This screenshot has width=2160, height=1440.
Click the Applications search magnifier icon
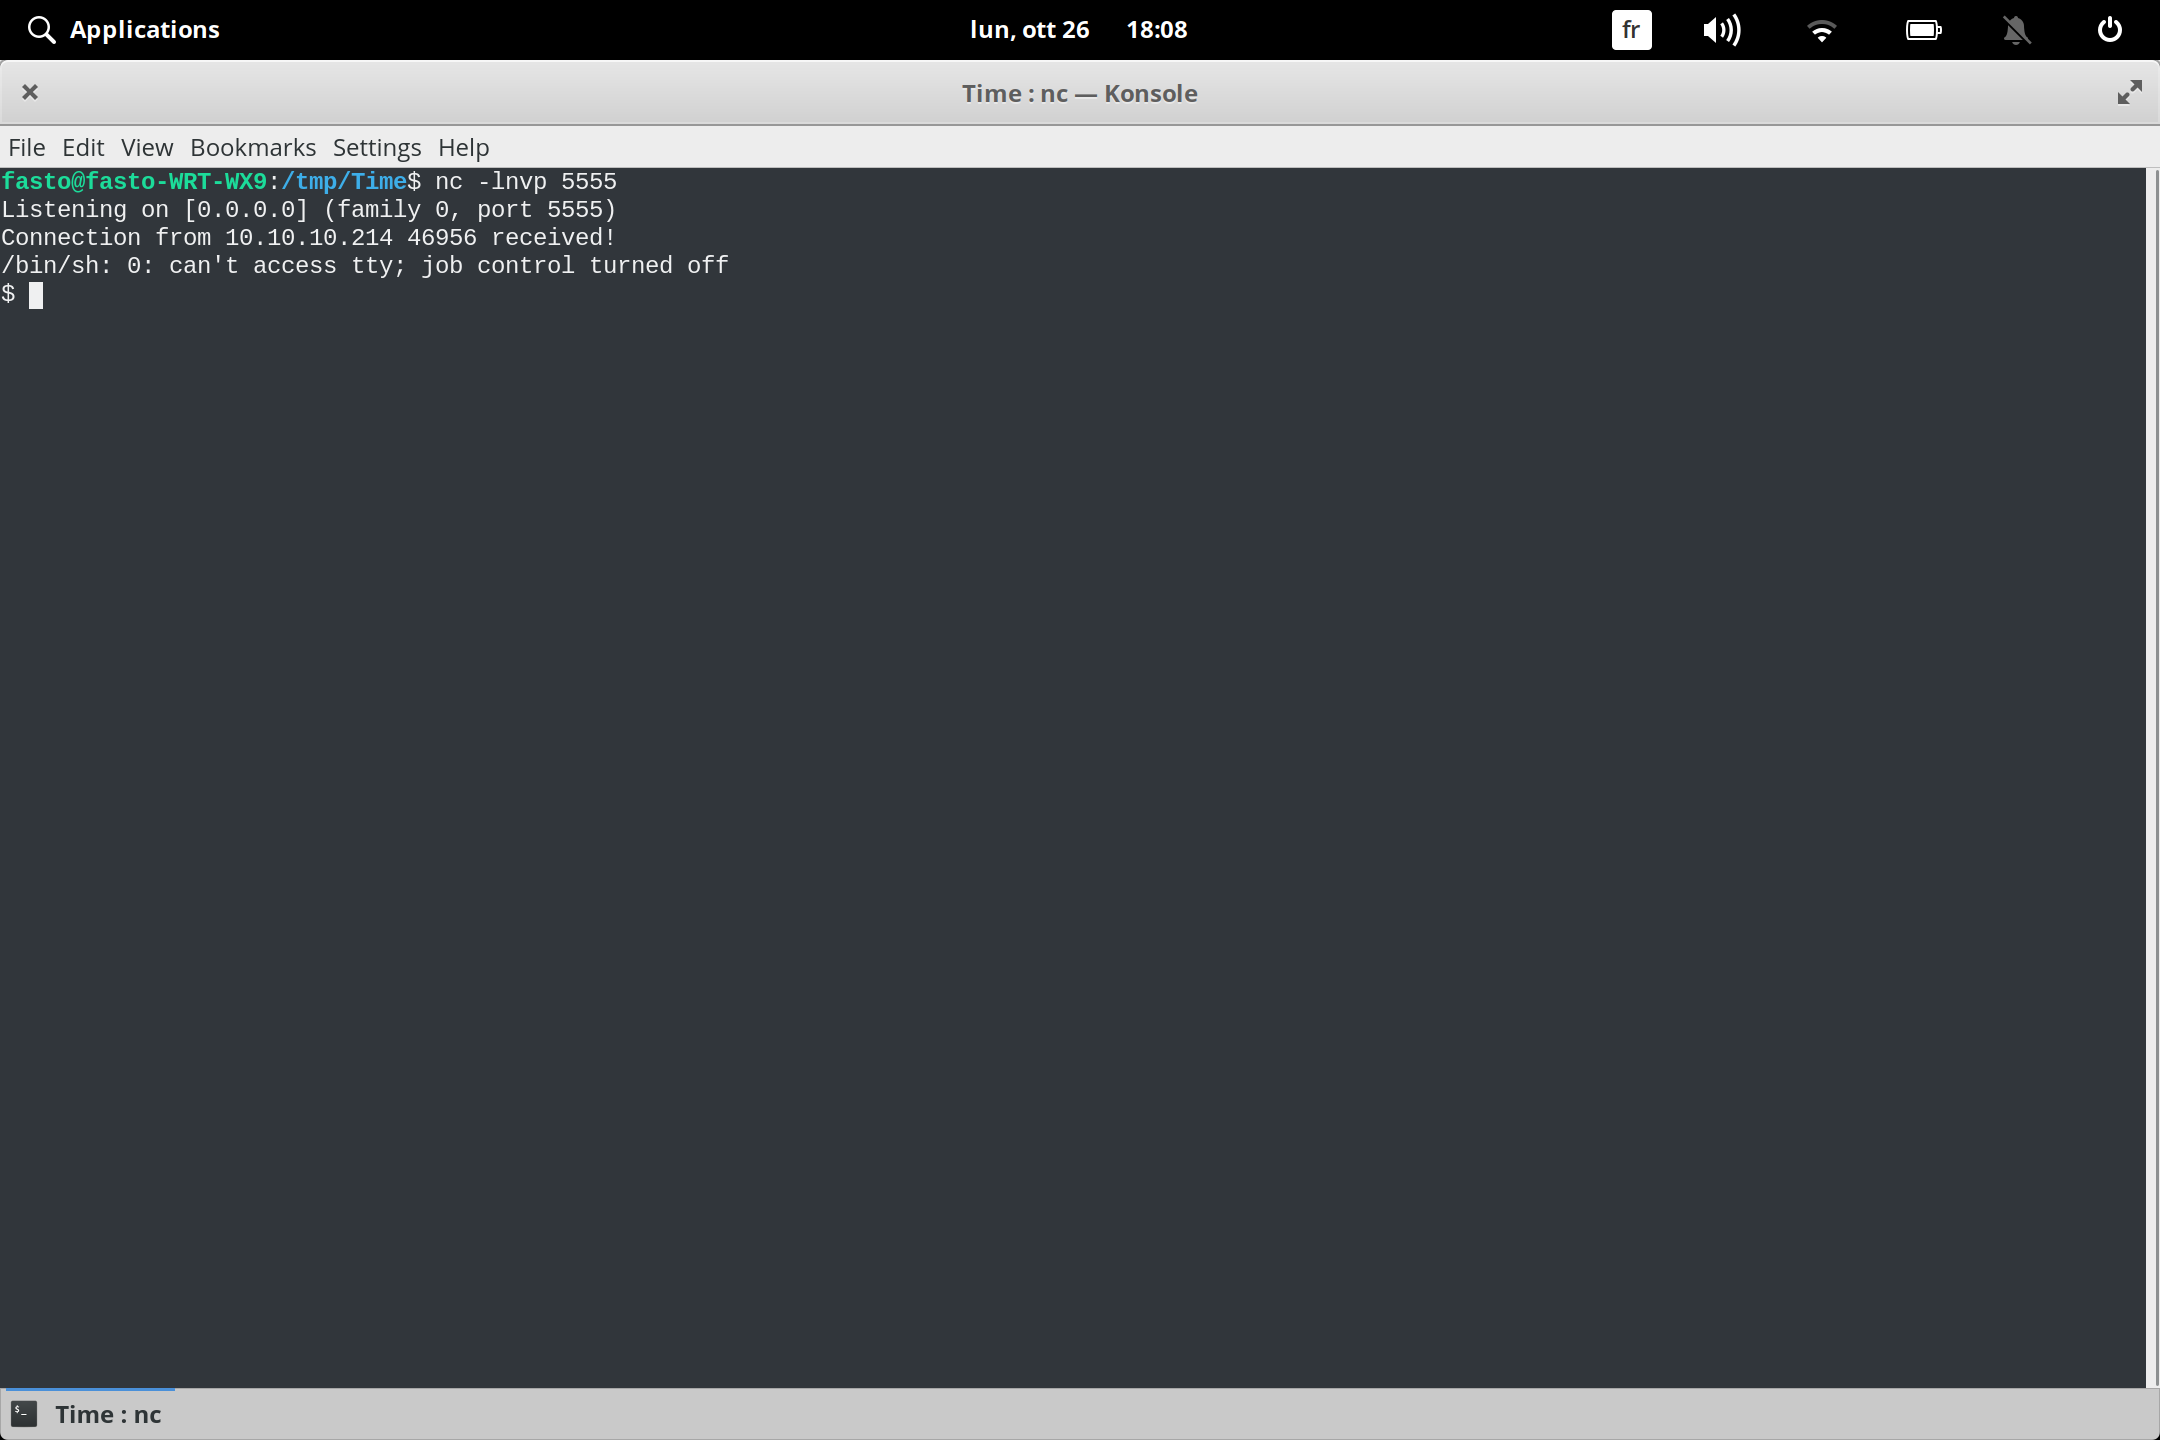point(42,29)
